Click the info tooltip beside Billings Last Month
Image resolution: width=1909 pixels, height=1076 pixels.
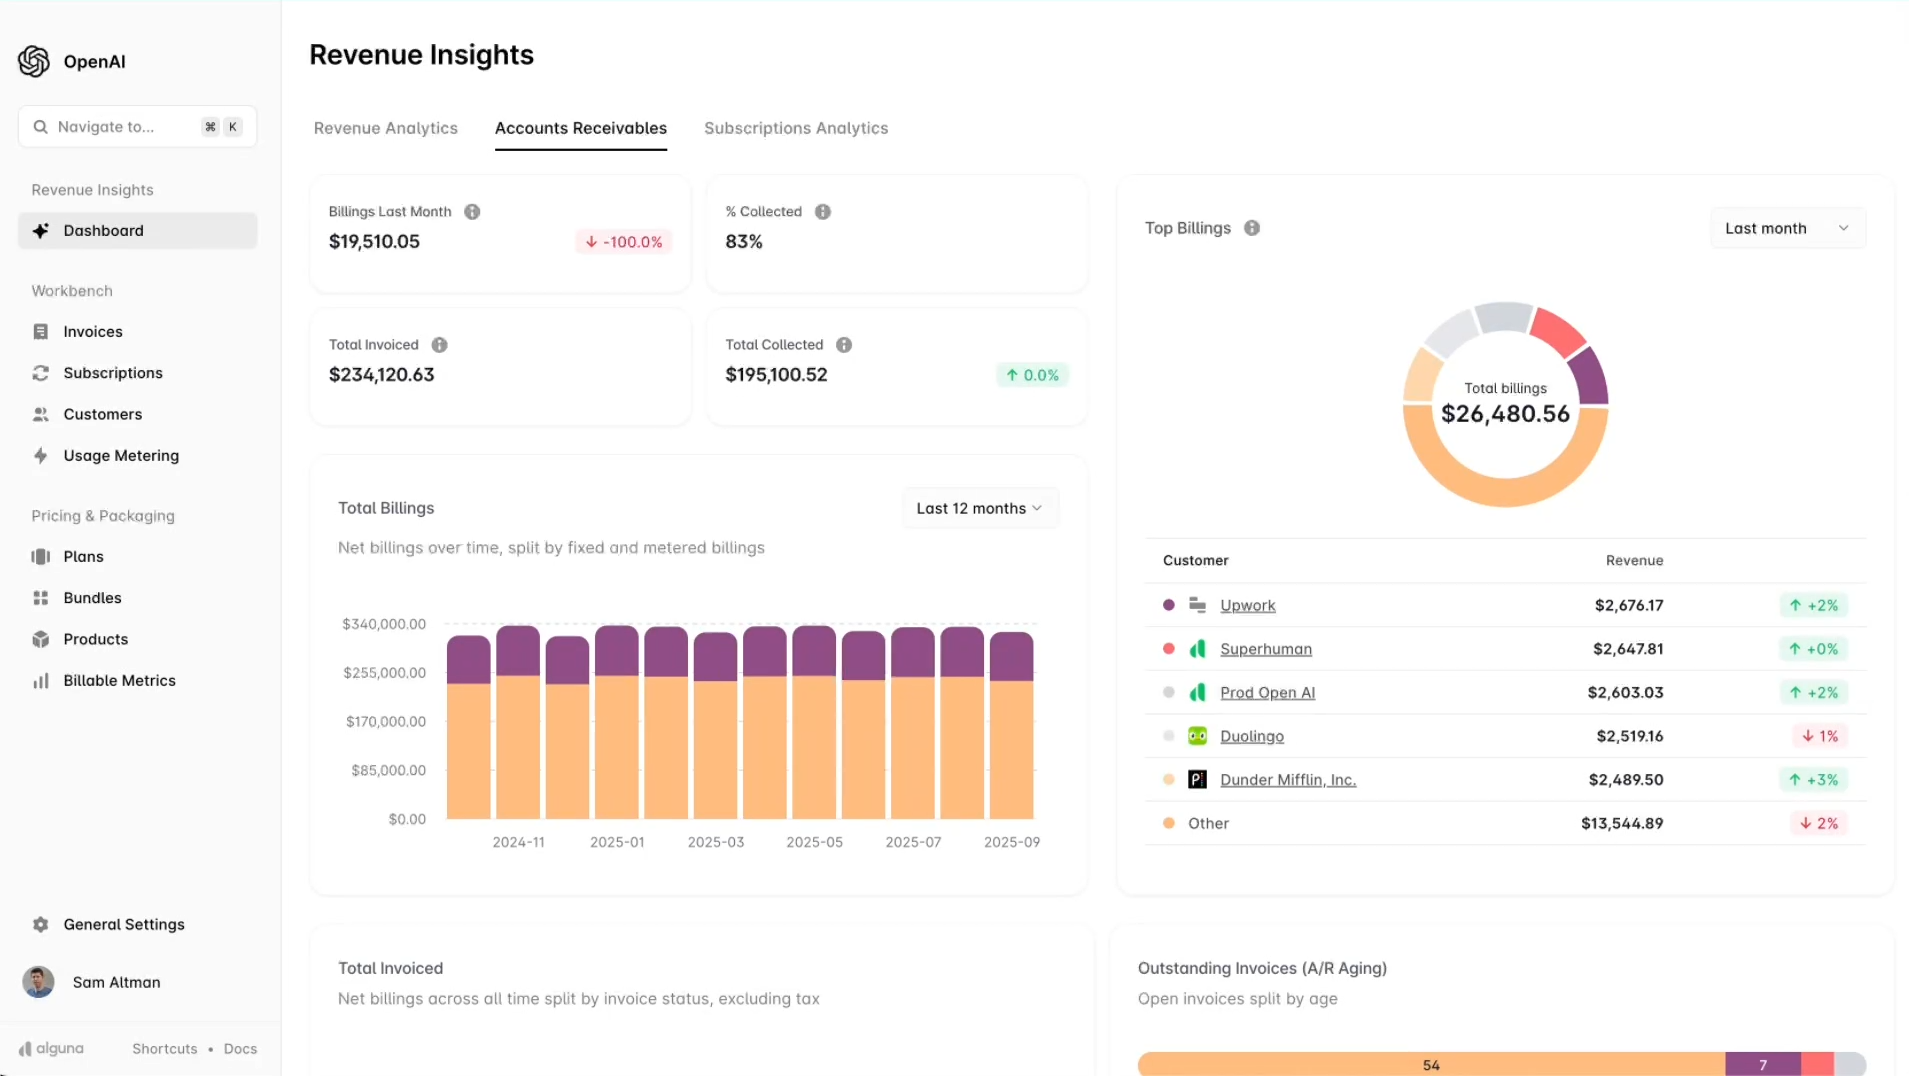coord(472,211)
